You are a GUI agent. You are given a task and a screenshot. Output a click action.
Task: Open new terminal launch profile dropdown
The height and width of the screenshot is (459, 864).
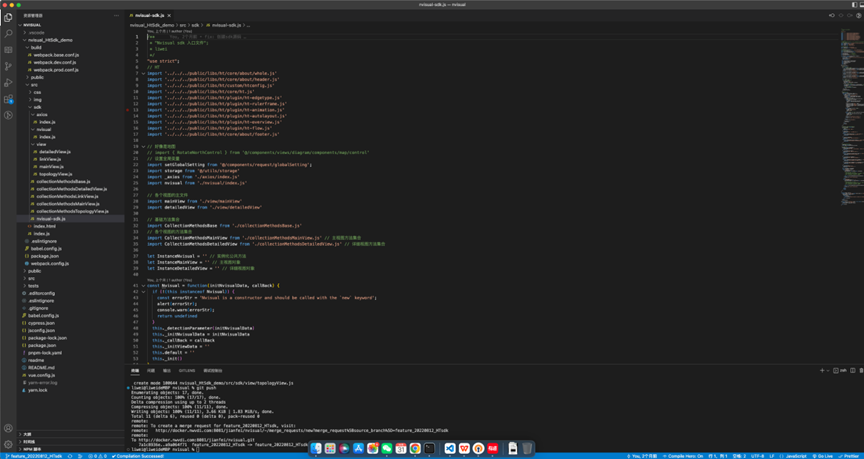pyautogui.click(x=829, y=371)
